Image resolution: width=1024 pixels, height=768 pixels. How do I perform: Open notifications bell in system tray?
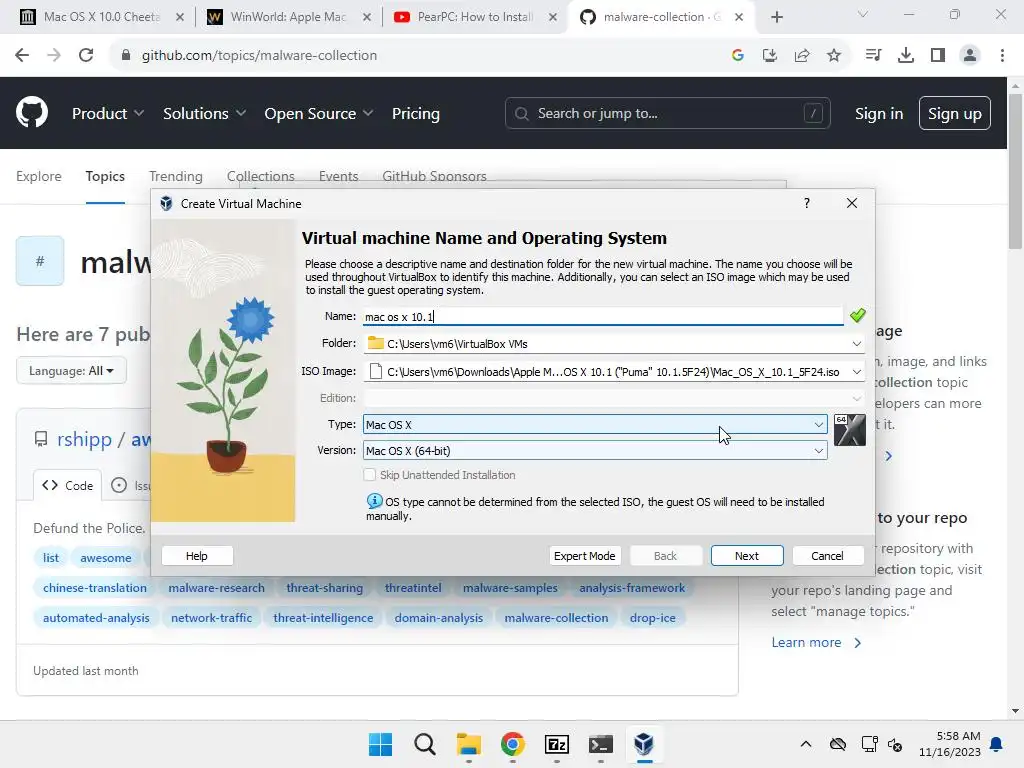point(996,744)
